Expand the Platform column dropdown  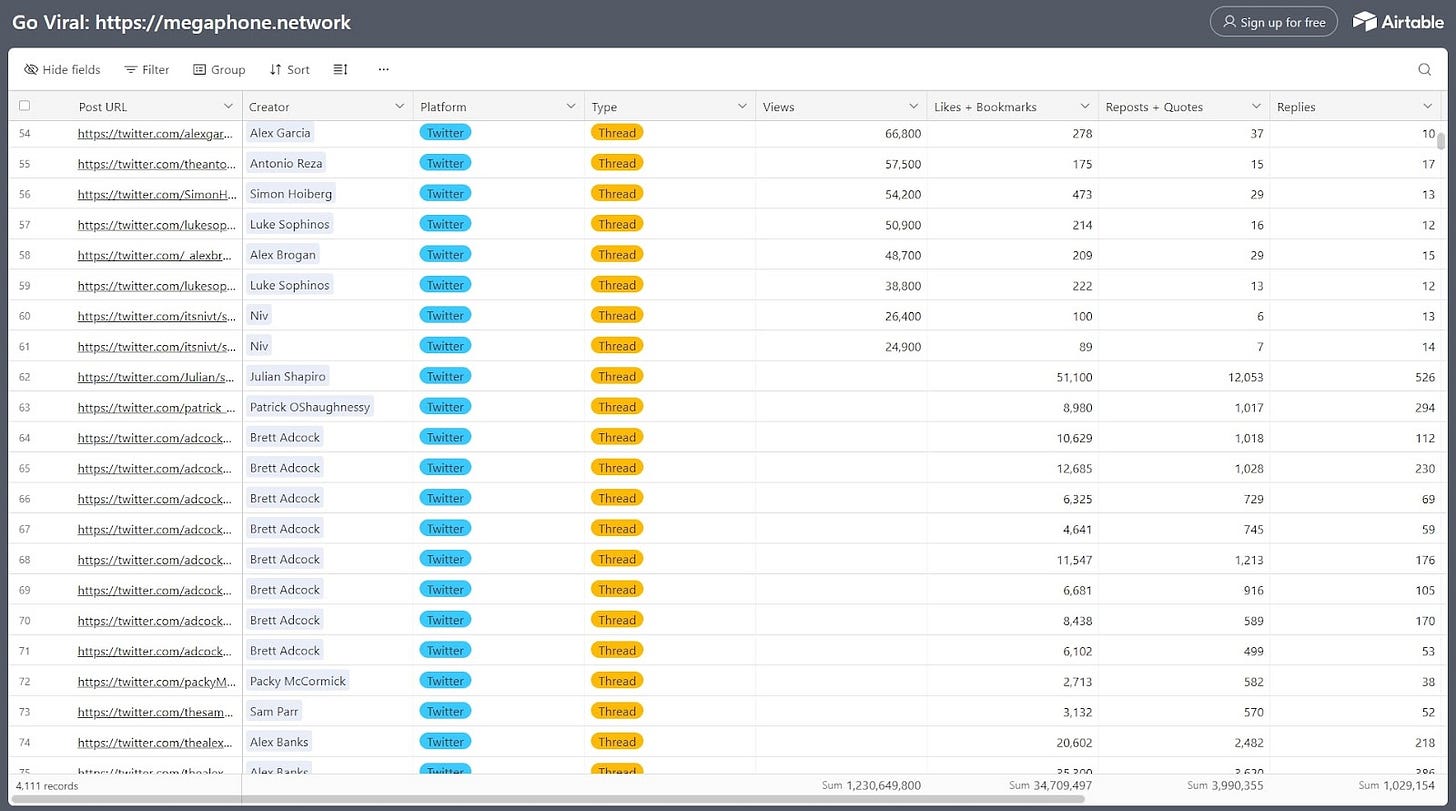click(x=571, y=107)
